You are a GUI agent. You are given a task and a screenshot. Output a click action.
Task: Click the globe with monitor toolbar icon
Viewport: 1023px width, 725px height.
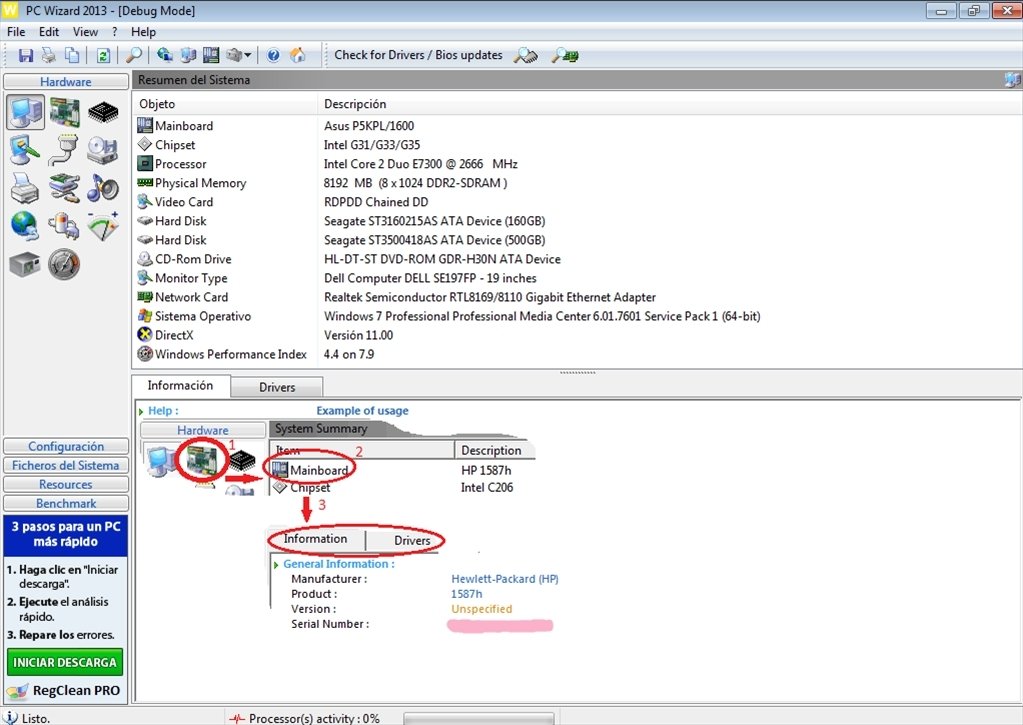coord(164,55)
